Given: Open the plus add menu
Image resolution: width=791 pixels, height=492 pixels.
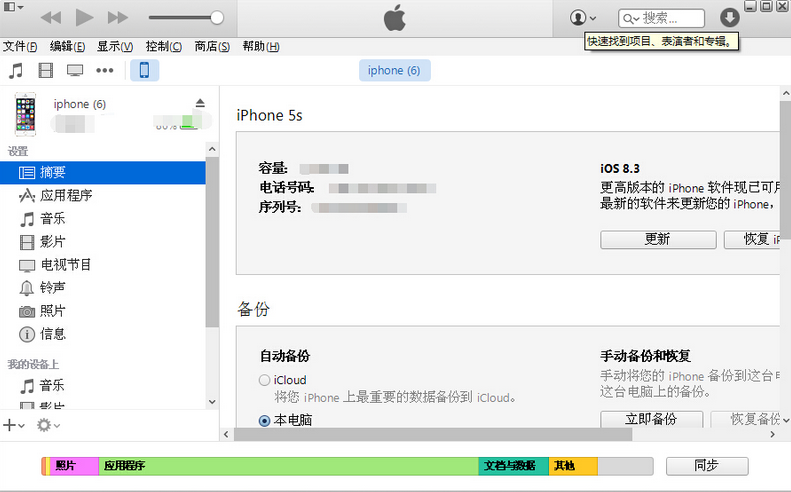Looking at the screenshot, I should (x=14, y=425).
